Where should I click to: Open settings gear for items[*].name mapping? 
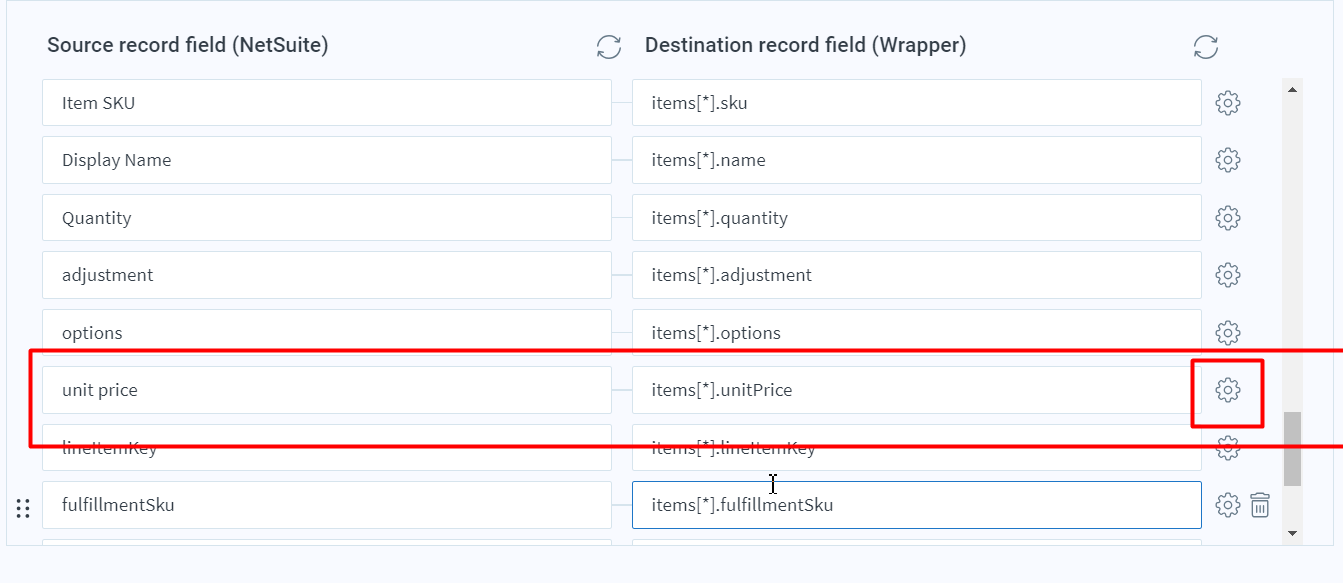click(x=1228, y=160)
